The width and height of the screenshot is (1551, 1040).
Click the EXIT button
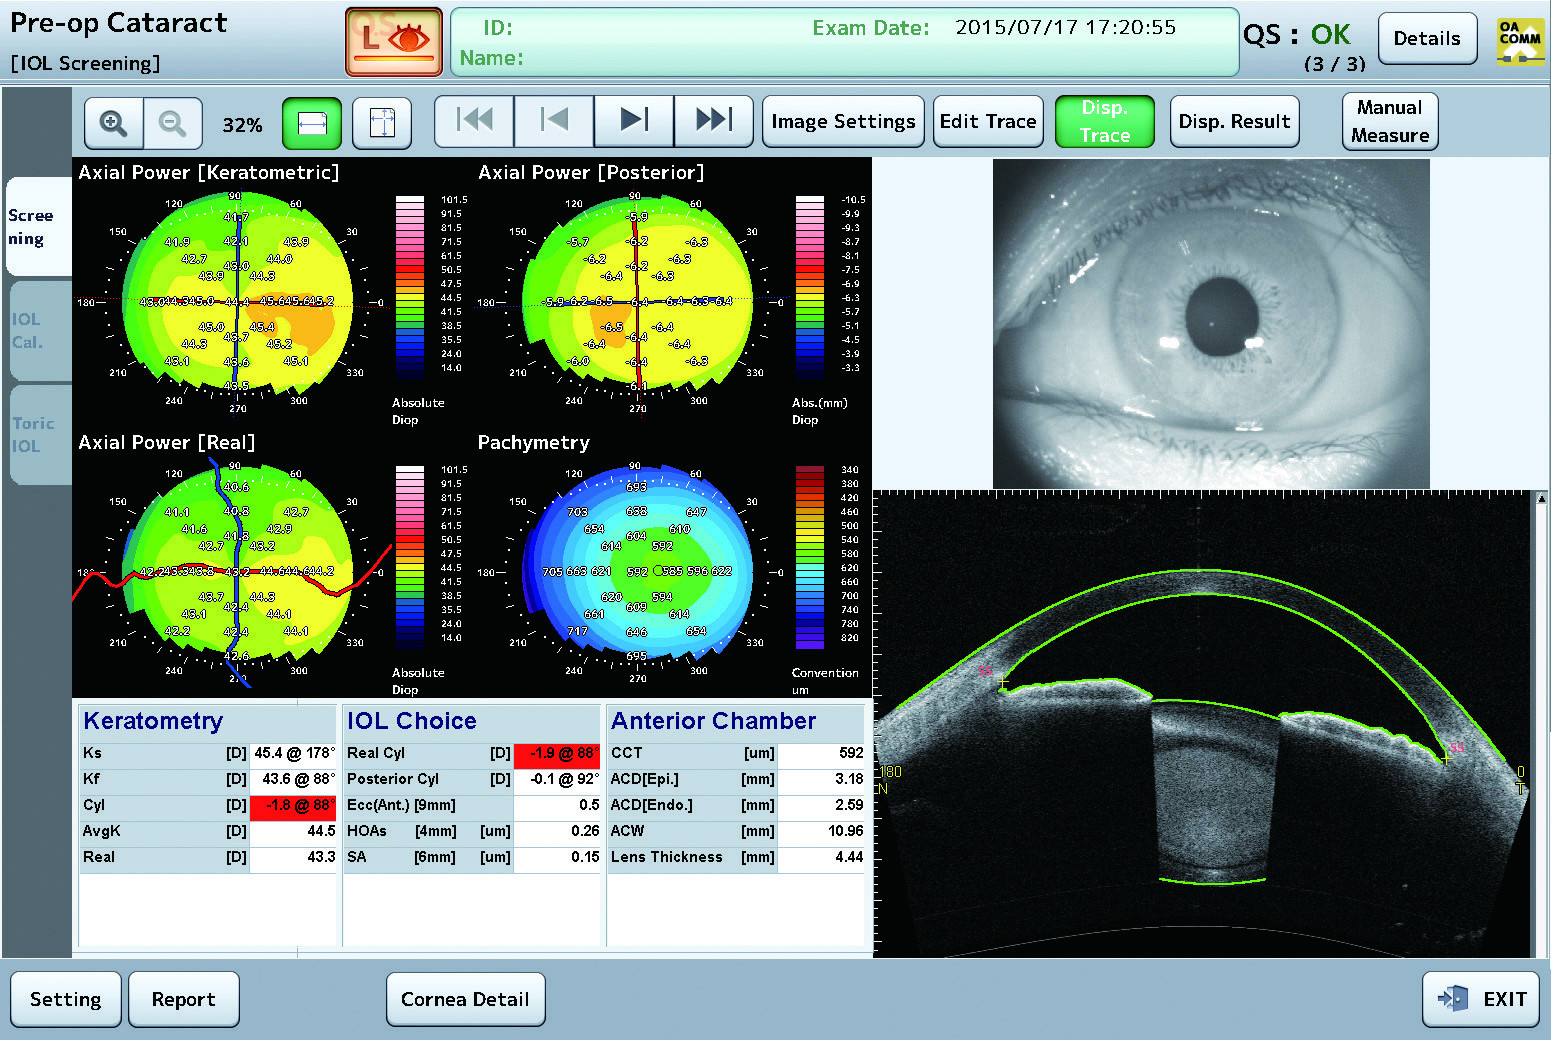coord(1481,999)
